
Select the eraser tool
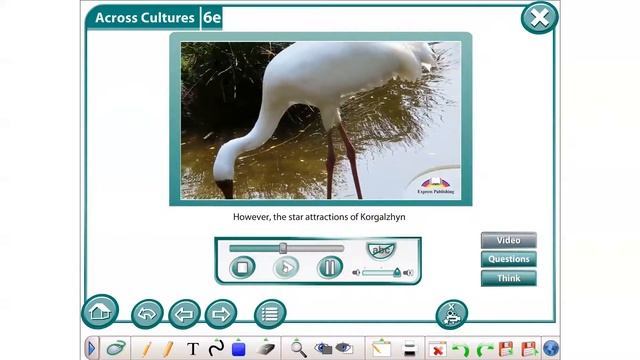pos(266,349)
